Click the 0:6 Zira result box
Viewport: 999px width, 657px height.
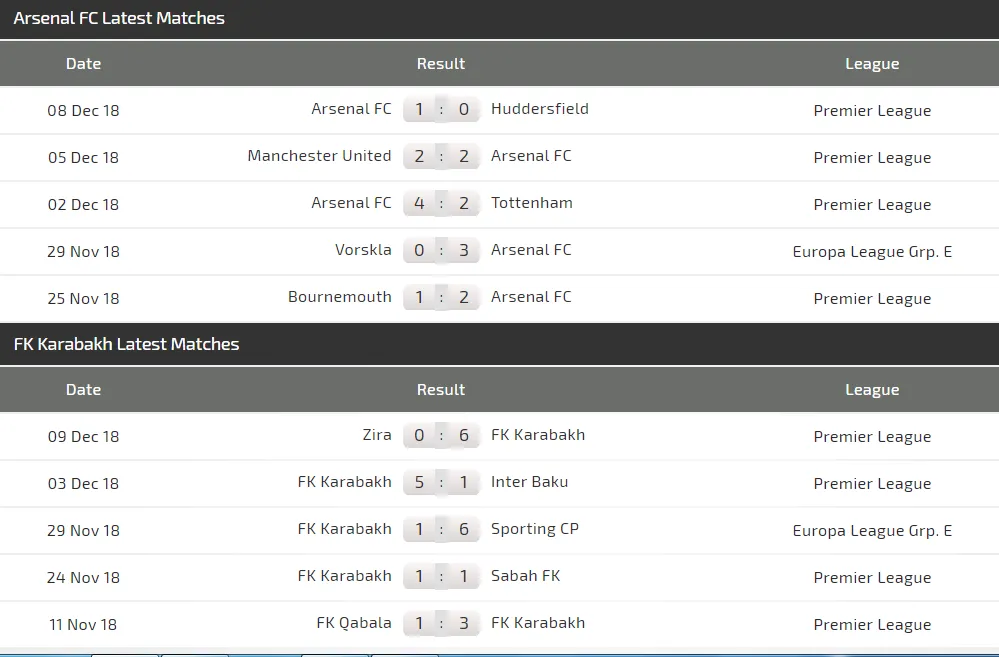tap(441, 435)
